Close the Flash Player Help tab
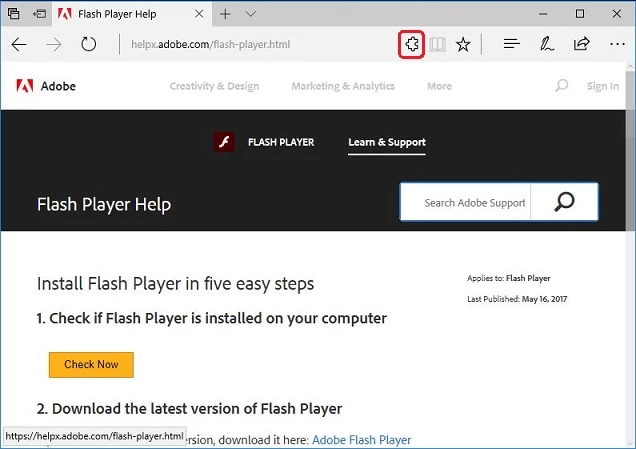 pos(199,14)
